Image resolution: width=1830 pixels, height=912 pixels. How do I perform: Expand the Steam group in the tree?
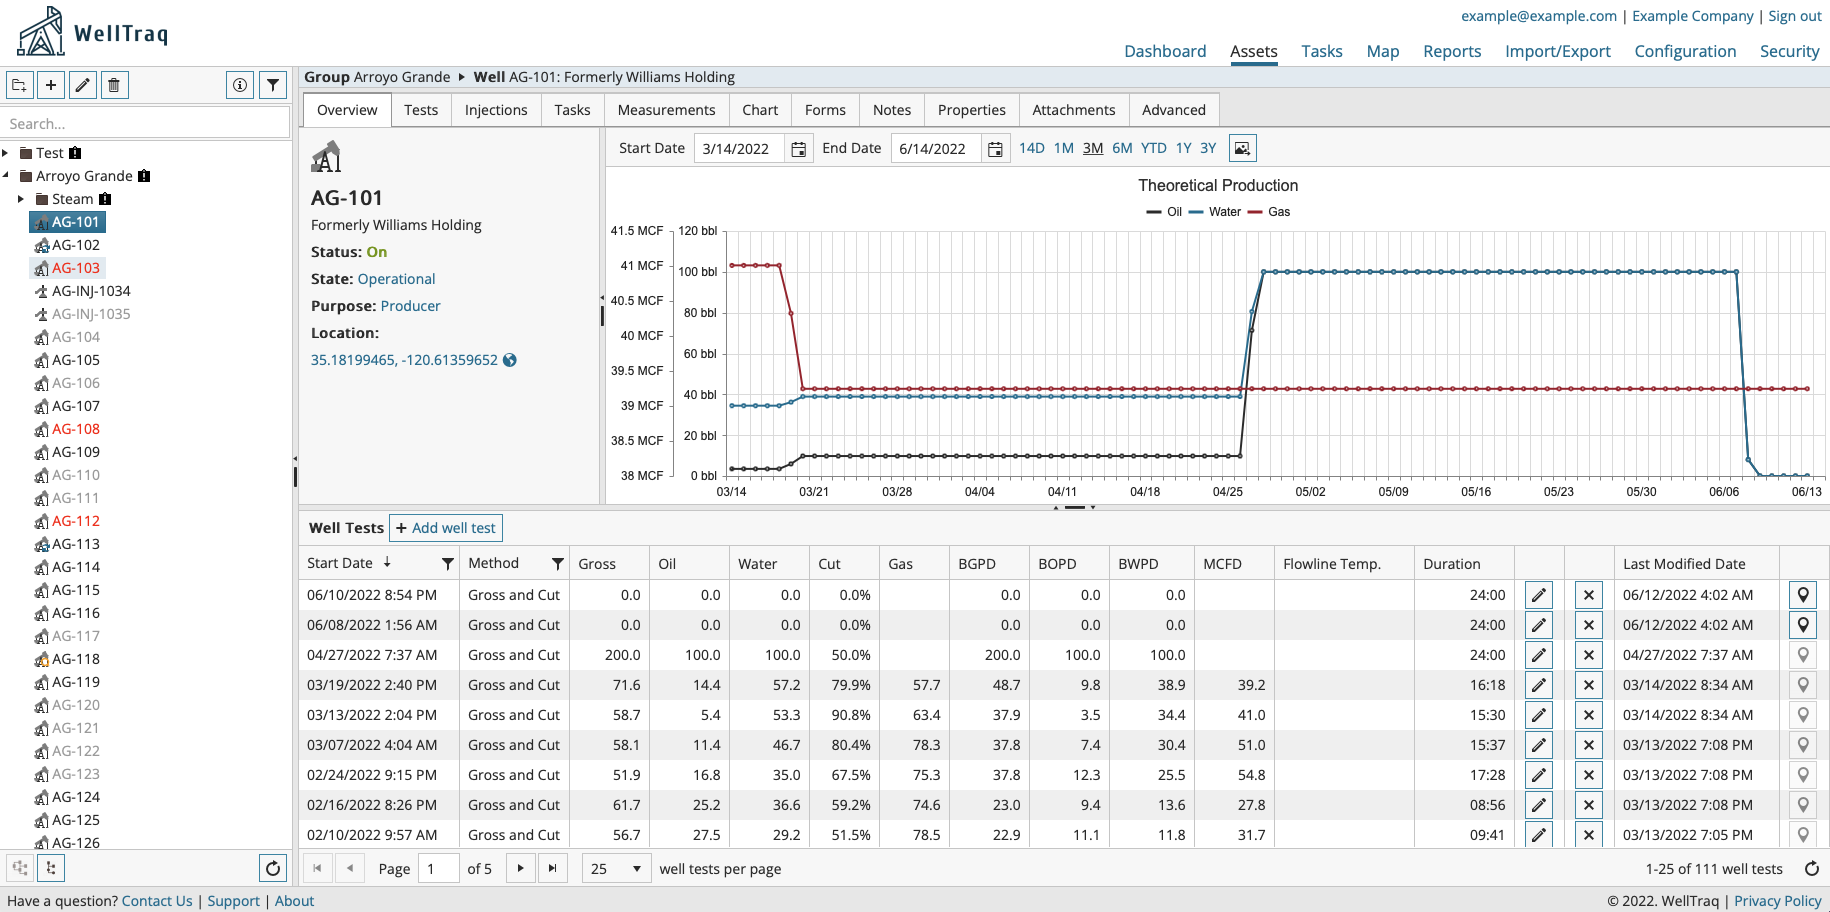22,199
